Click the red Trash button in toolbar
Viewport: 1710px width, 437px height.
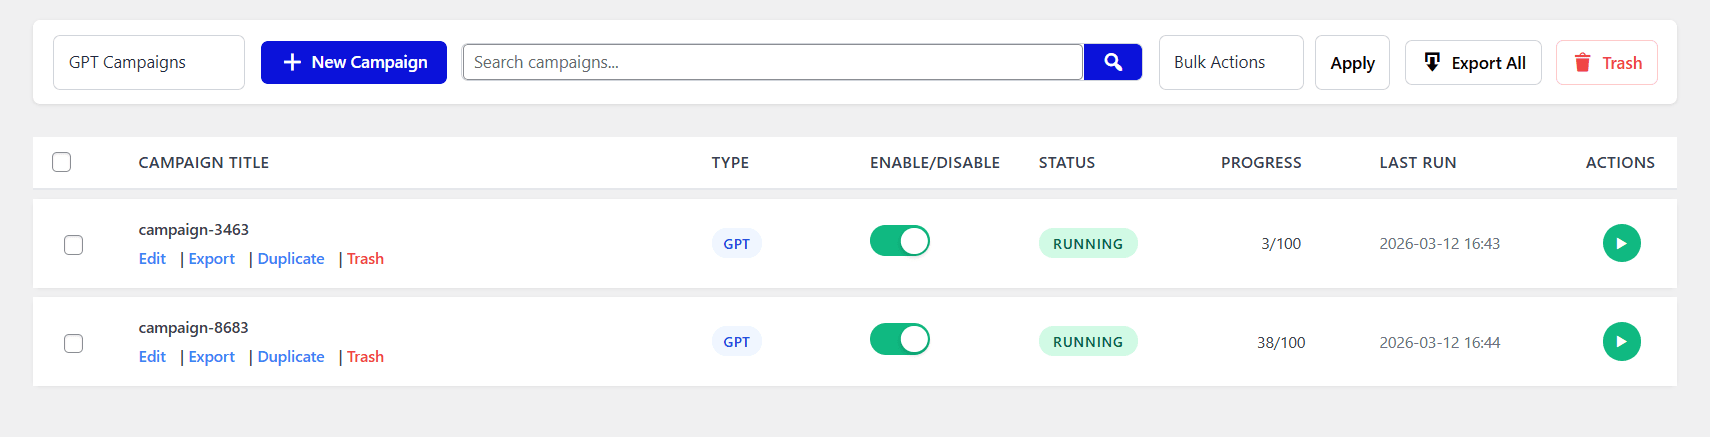coord(1606,63)
